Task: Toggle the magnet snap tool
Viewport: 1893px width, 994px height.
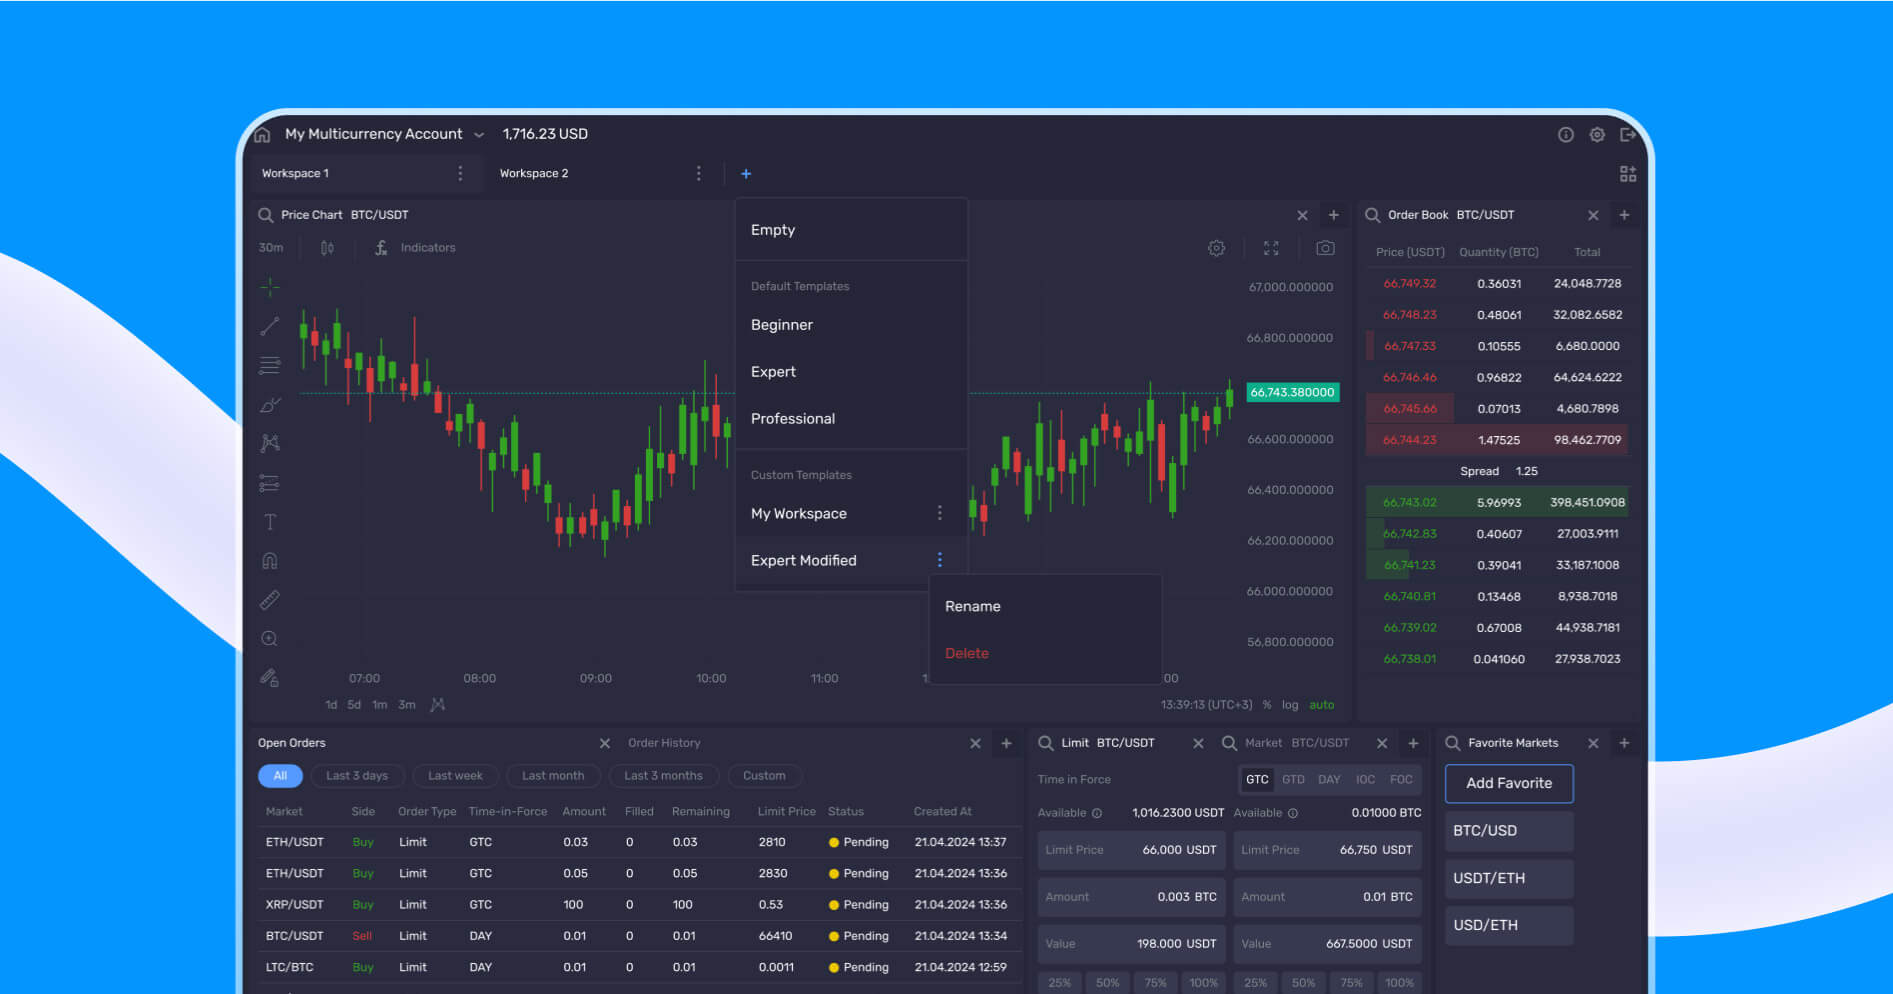Action: (270, 561)
